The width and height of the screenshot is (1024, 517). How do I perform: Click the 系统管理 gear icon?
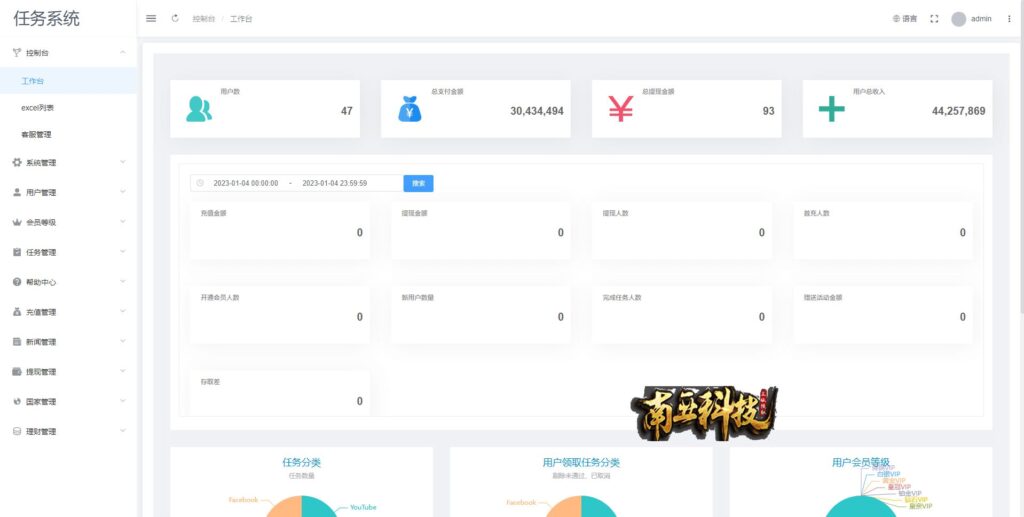[17, 163]
